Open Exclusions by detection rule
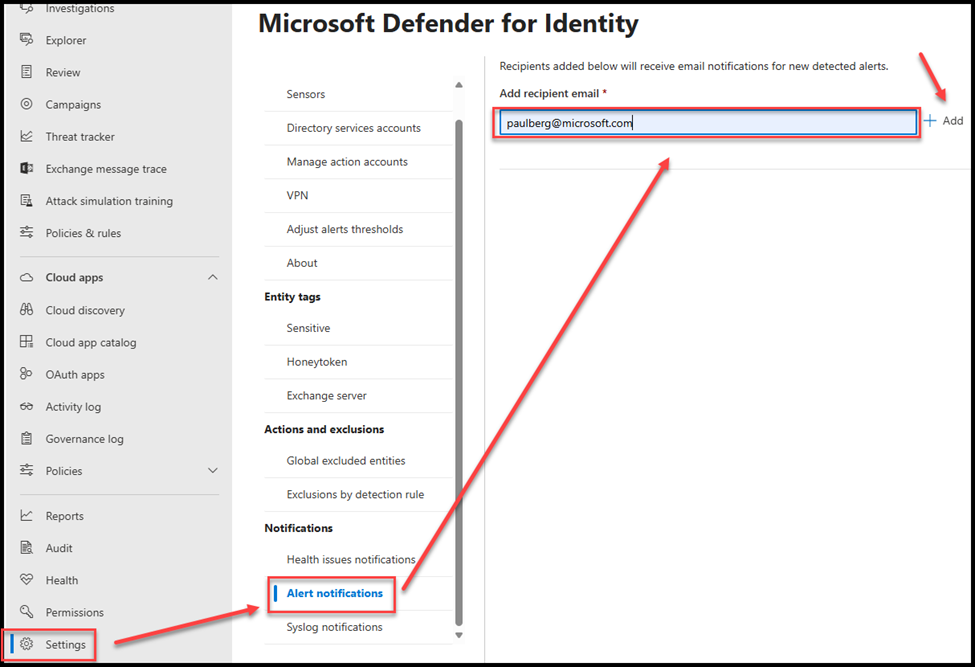Viewport: 975px width, 667px height. coord(355,494)
